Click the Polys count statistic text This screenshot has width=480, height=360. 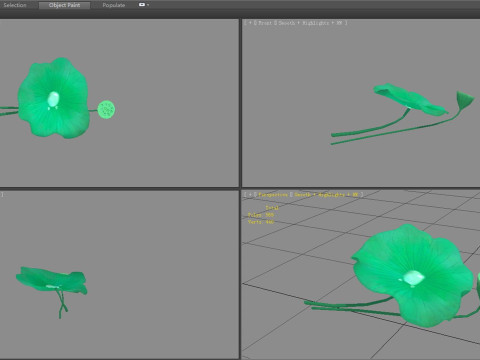point(261,215)
